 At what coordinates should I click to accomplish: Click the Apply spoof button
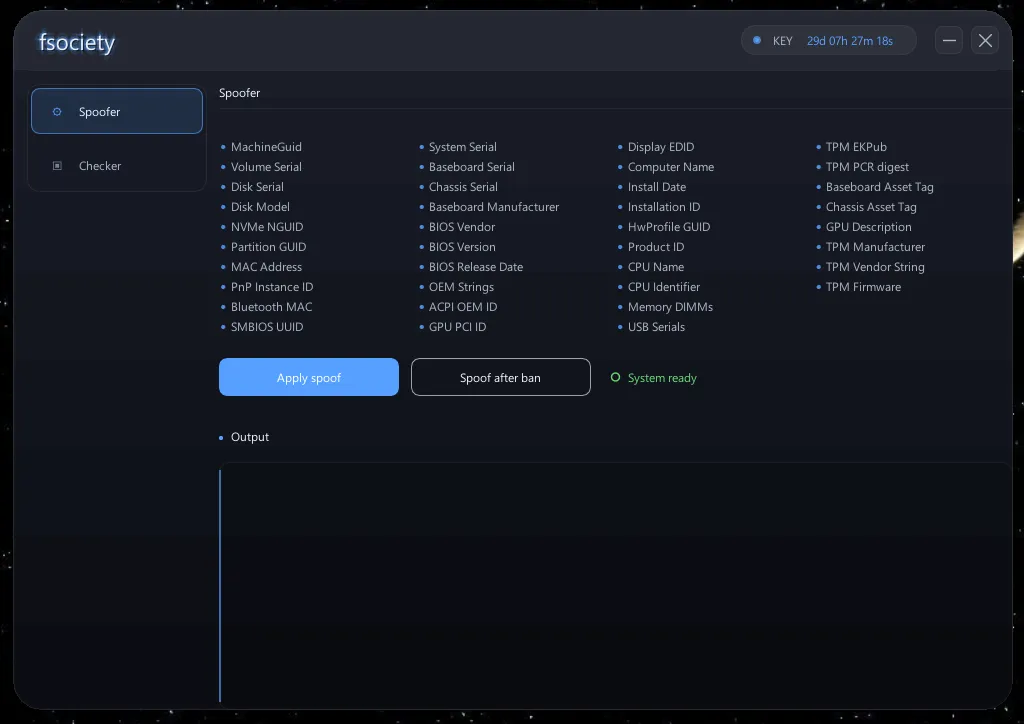point(309,377)
